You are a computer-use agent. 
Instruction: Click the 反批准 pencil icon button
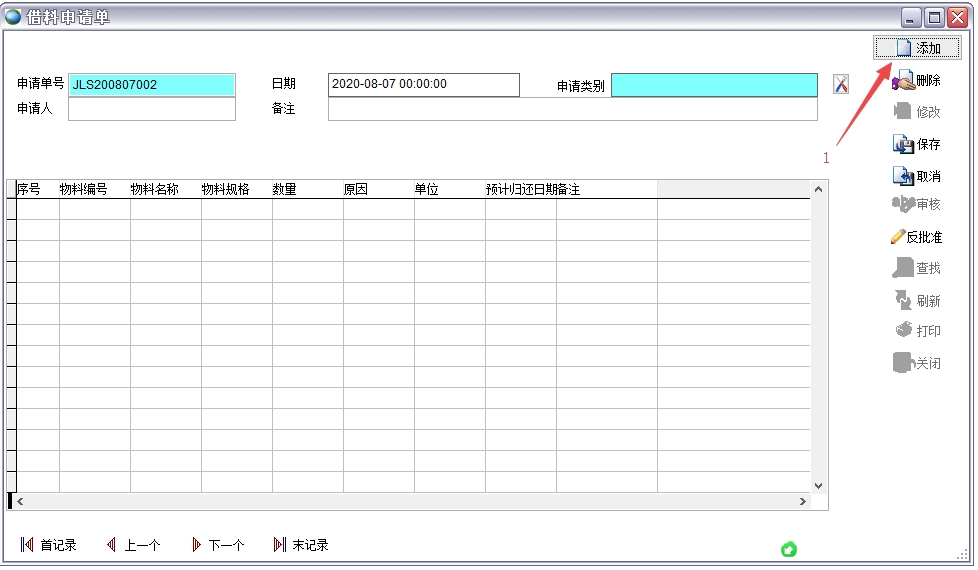(917, 237)
